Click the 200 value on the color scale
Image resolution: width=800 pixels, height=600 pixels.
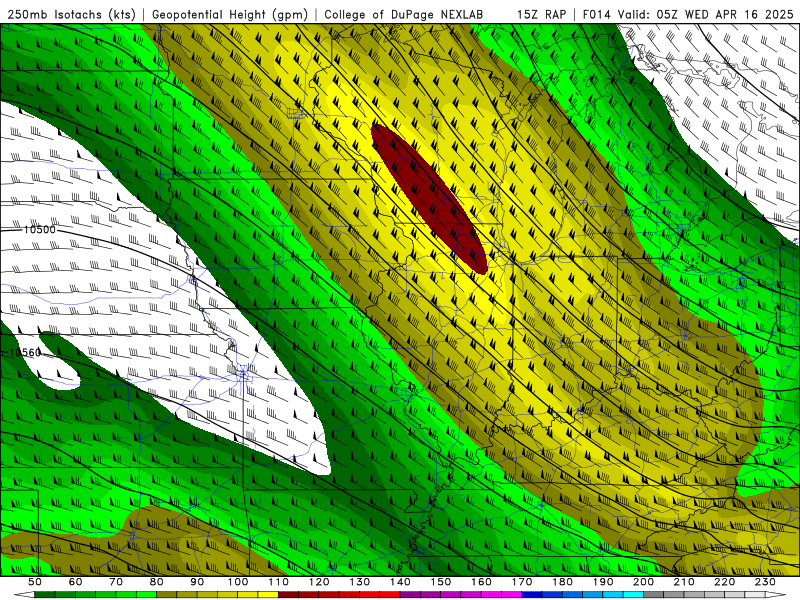coord(643,582)
